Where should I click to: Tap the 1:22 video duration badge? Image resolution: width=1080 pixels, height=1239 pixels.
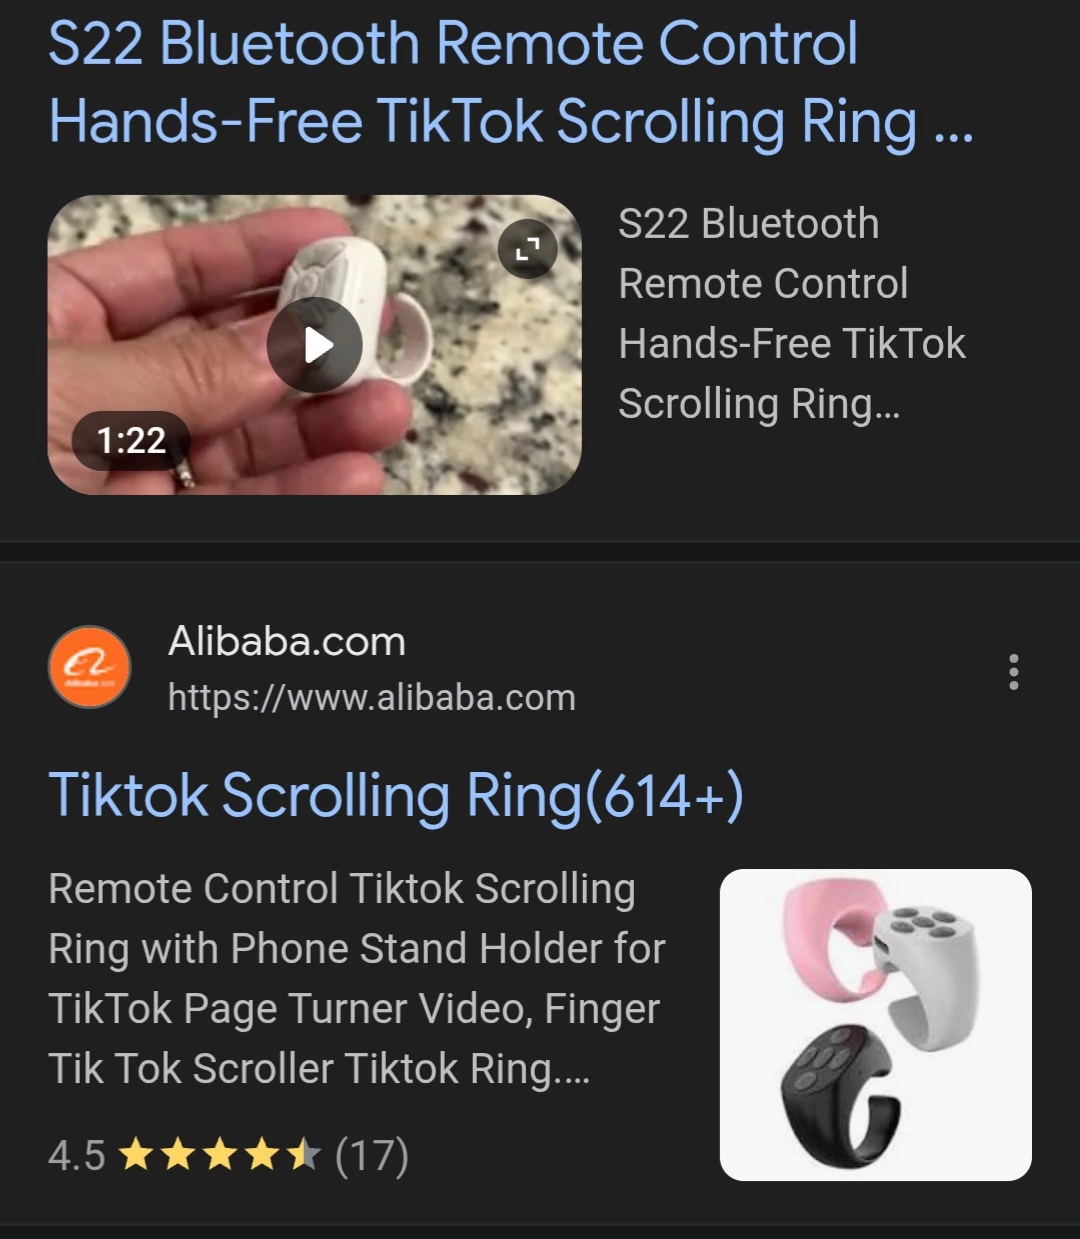pos(131,440)
